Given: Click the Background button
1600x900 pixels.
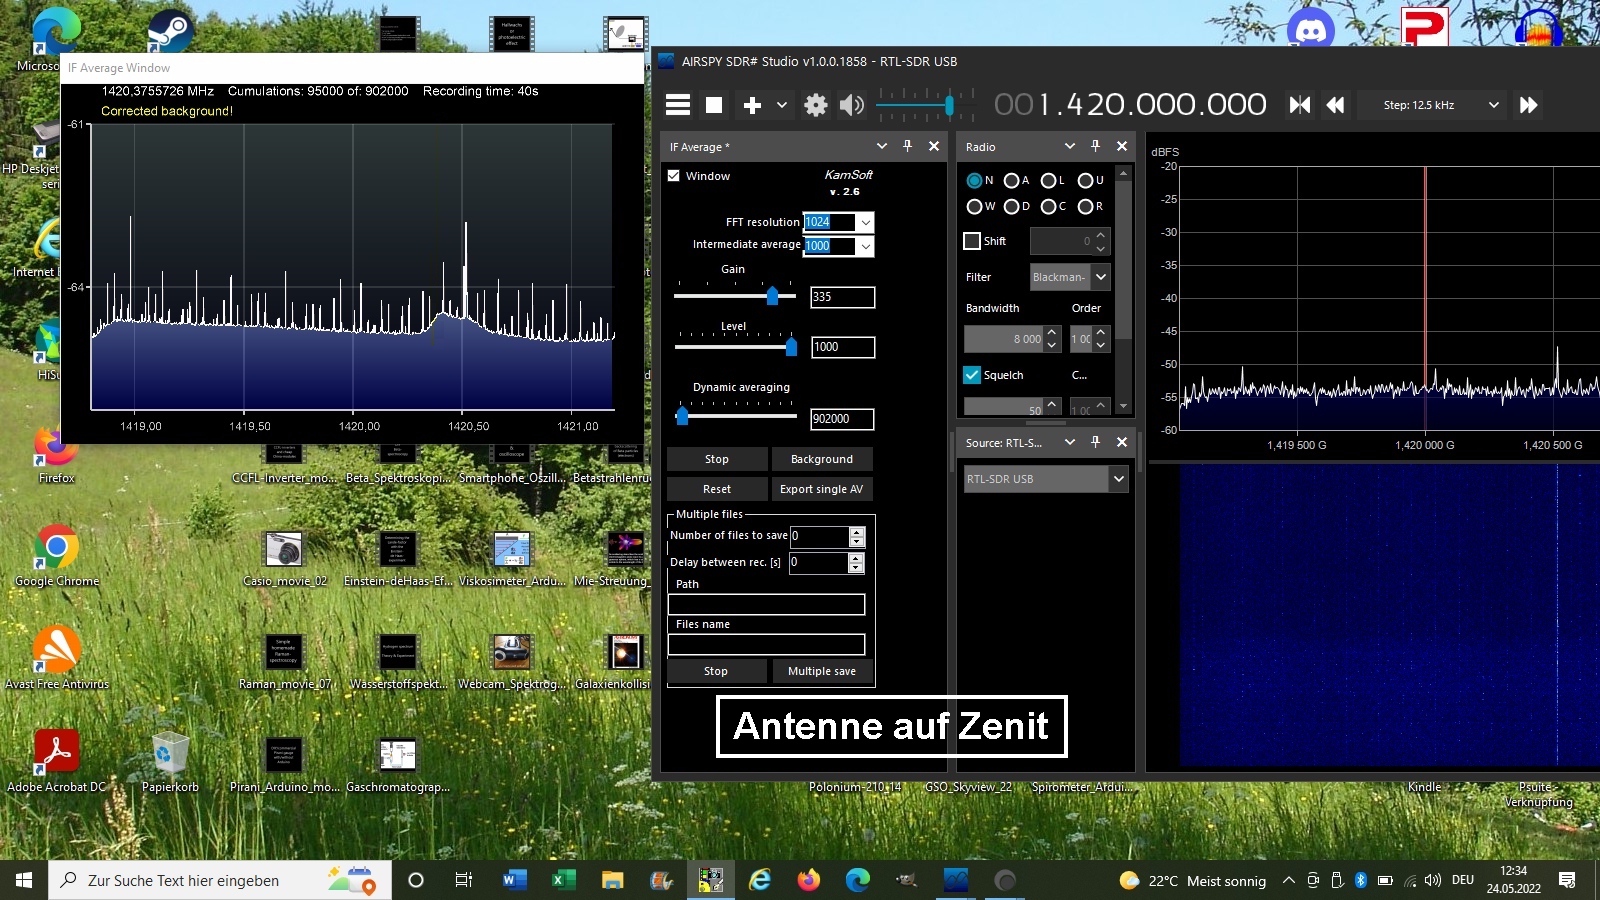Looking at the screenshot, I should pos(822,459).
